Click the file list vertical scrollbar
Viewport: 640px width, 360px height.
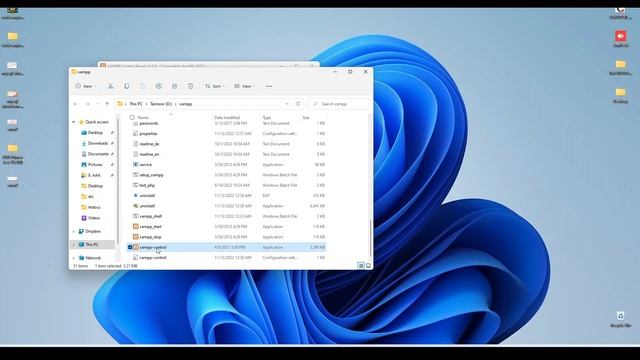coord(370,237)
